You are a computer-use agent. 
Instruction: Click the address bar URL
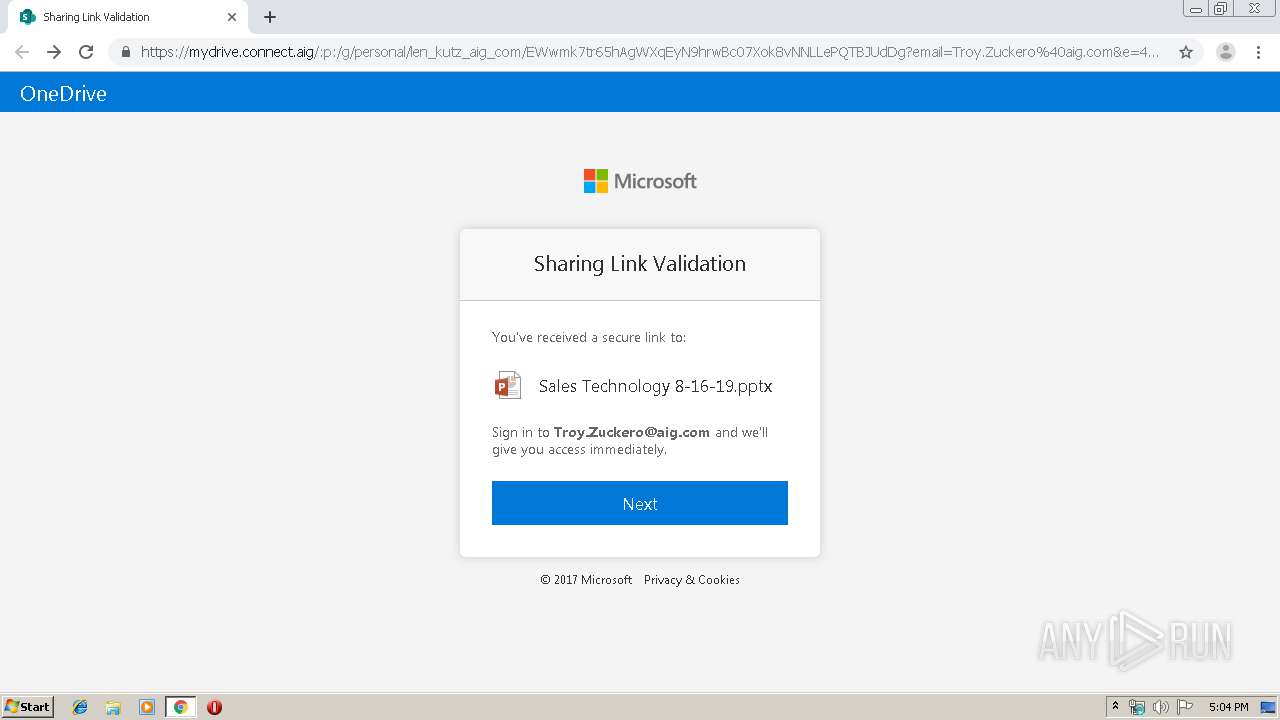[x=650, y=52]
